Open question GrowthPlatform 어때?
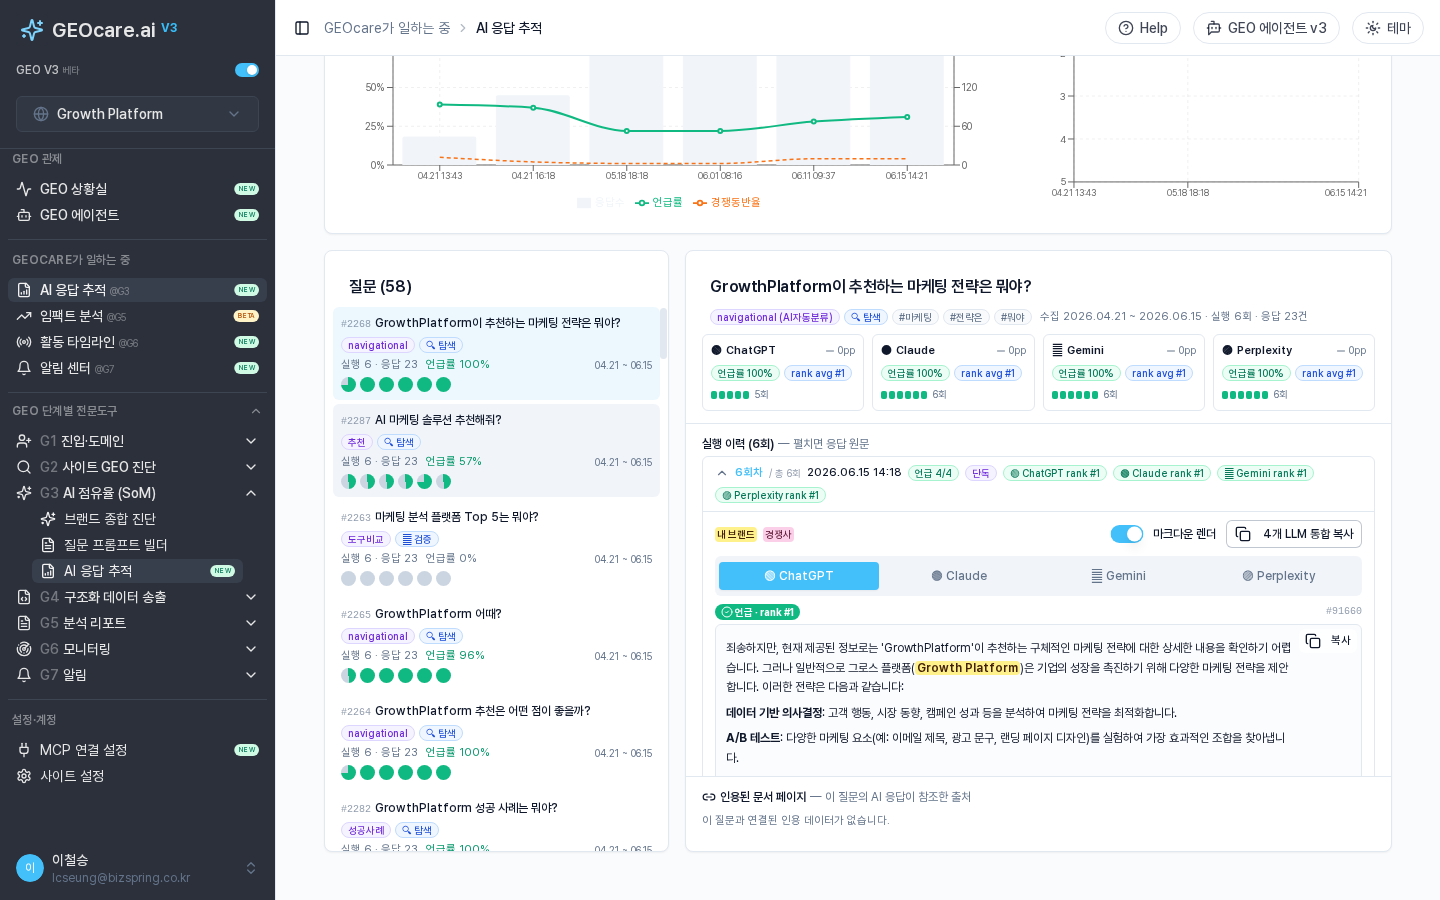 pyautogui.click(x=496, y=645)
